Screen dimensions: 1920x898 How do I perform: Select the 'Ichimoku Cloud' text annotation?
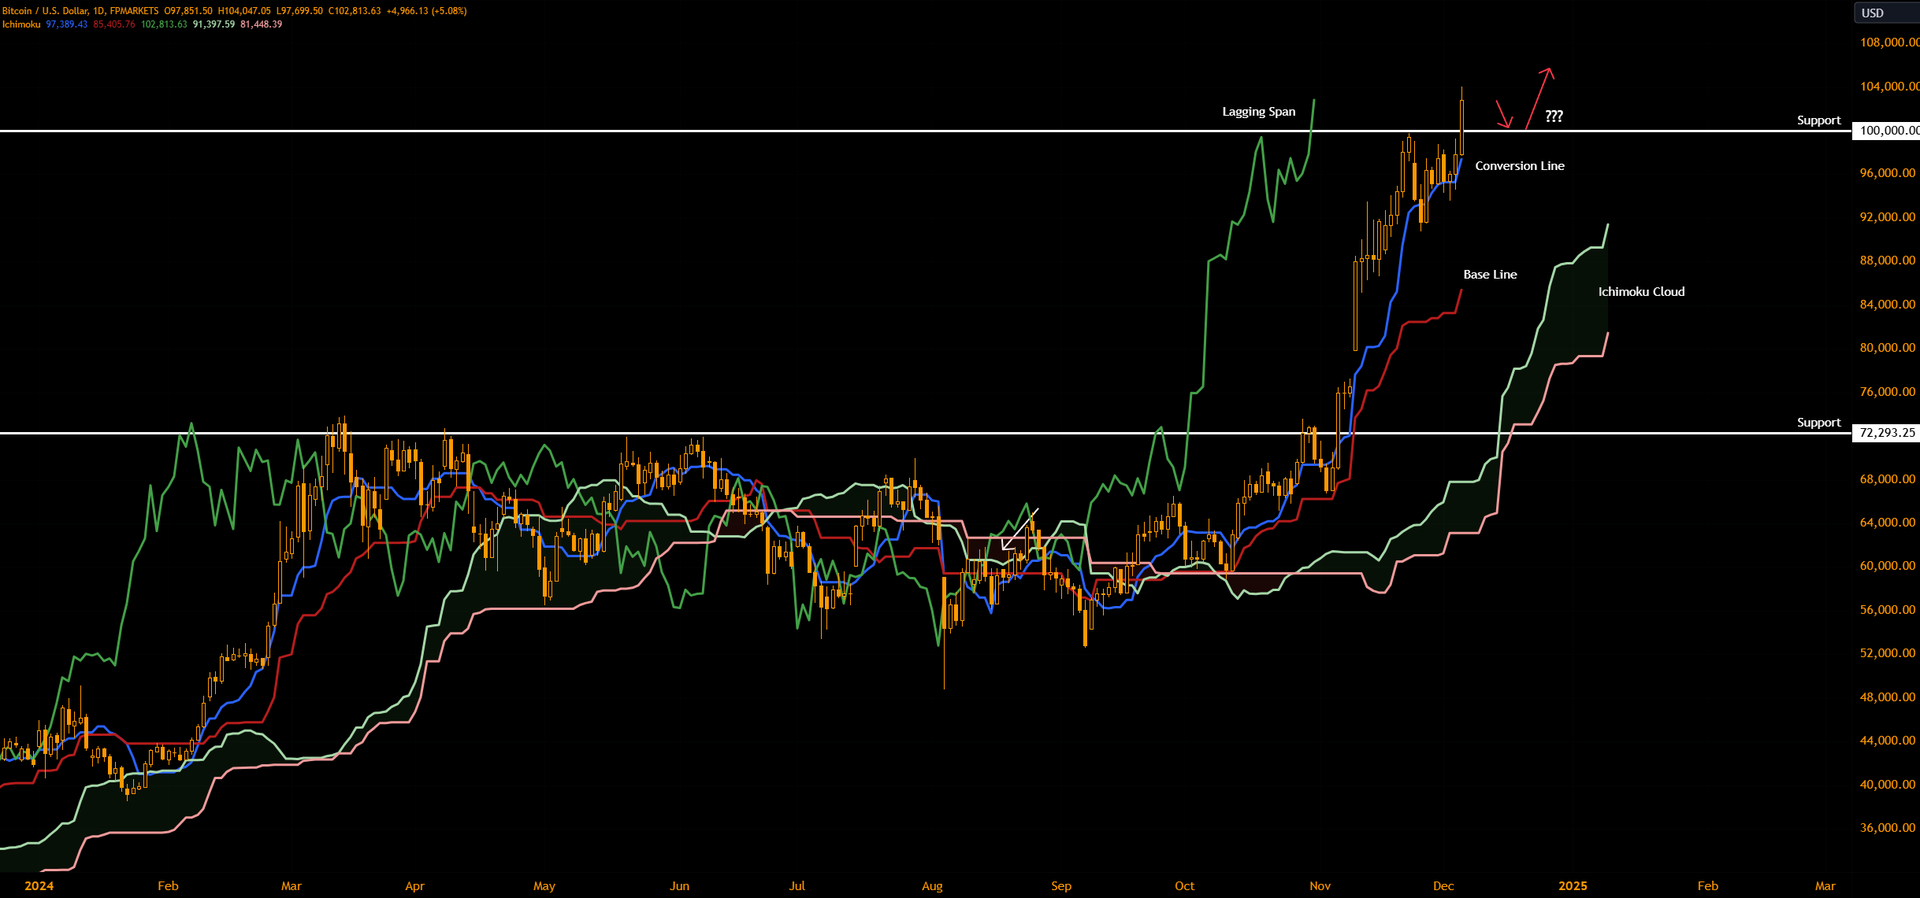(x=1641, y=292)
